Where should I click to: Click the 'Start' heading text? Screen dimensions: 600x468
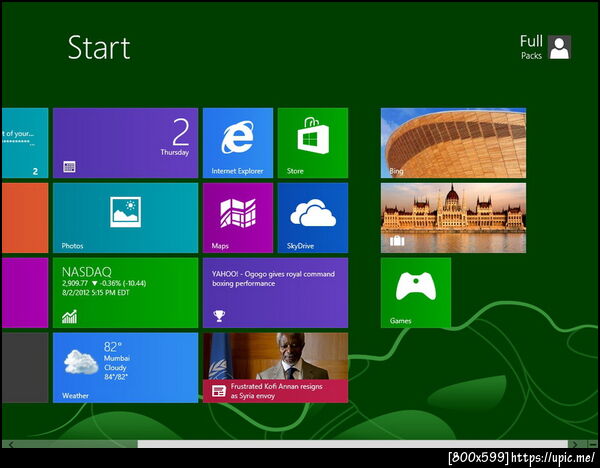[99, 47]
